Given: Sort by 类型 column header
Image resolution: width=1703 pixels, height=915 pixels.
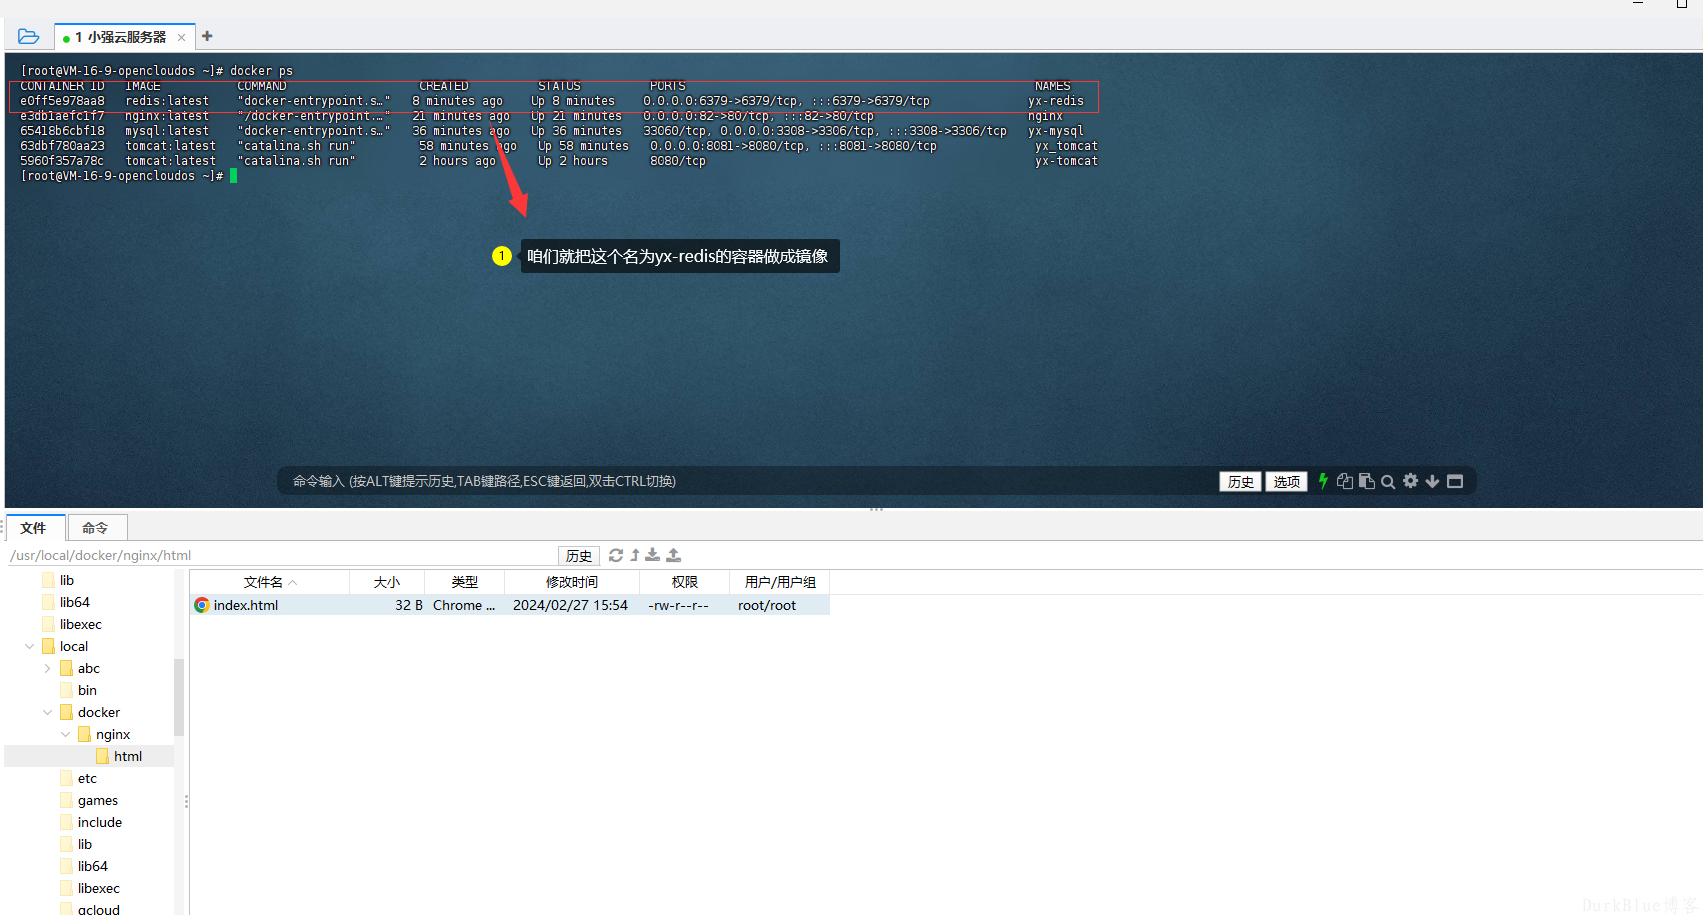Looking at the screenshot, I should [x=464, y=582].
